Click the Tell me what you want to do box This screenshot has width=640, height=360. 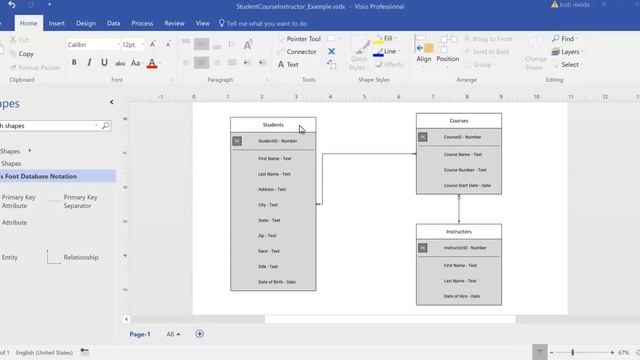pyautogui.click(x=263, y=24)
